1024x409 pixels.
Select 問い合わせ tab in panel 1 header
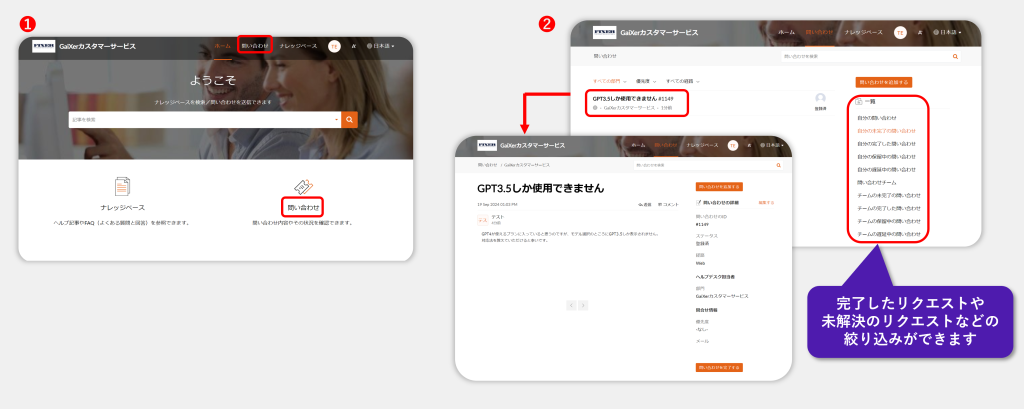click(255, 46)
